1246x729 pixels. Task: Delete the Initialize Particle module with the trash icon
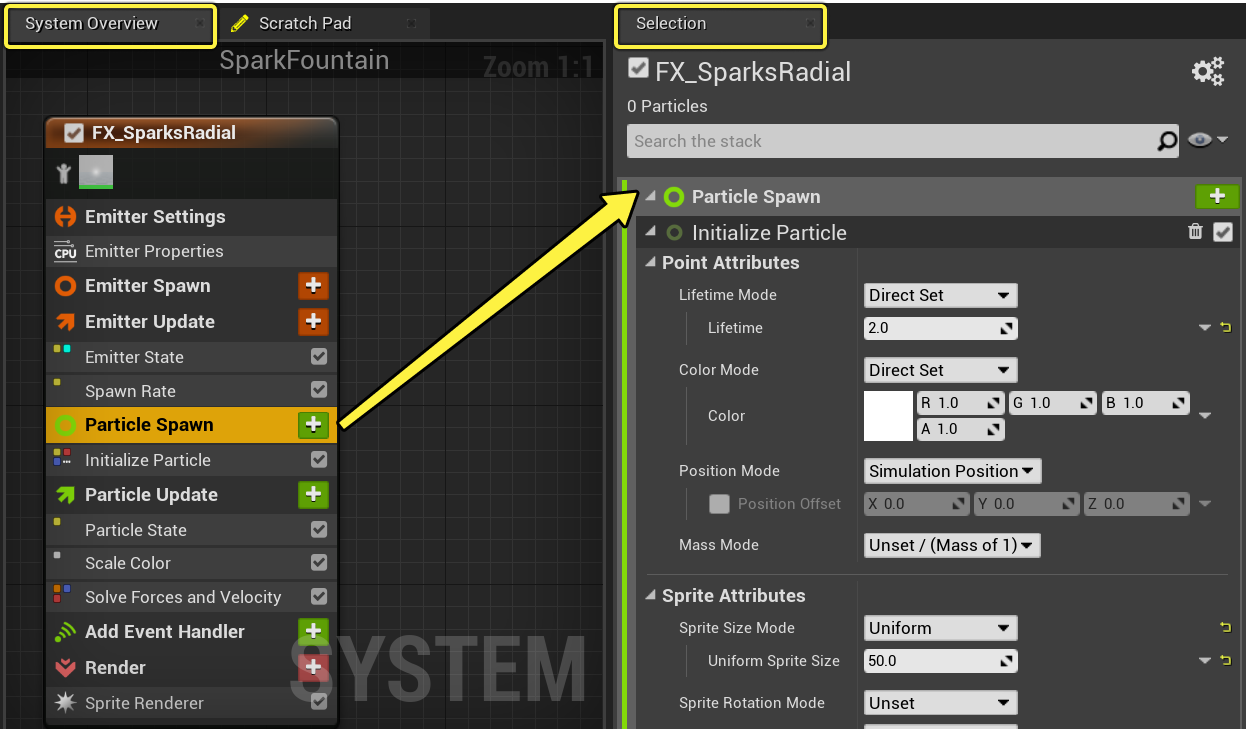coord(1195,232)
